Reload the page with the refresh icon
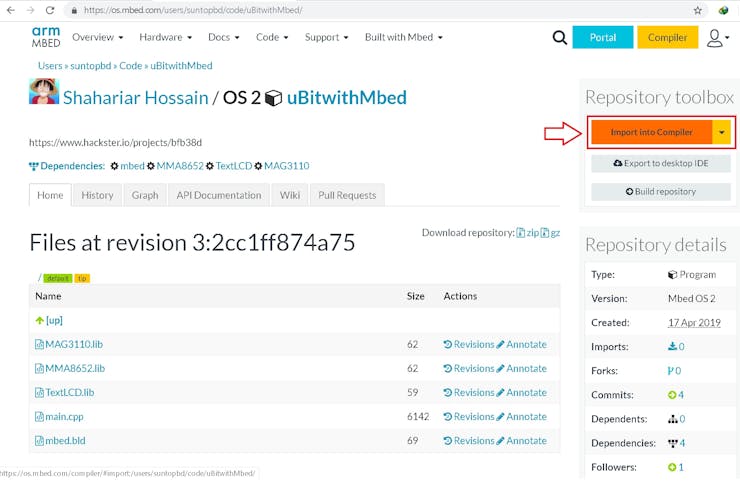This screenshot has height=485, width=740. (x=50, y=10)
